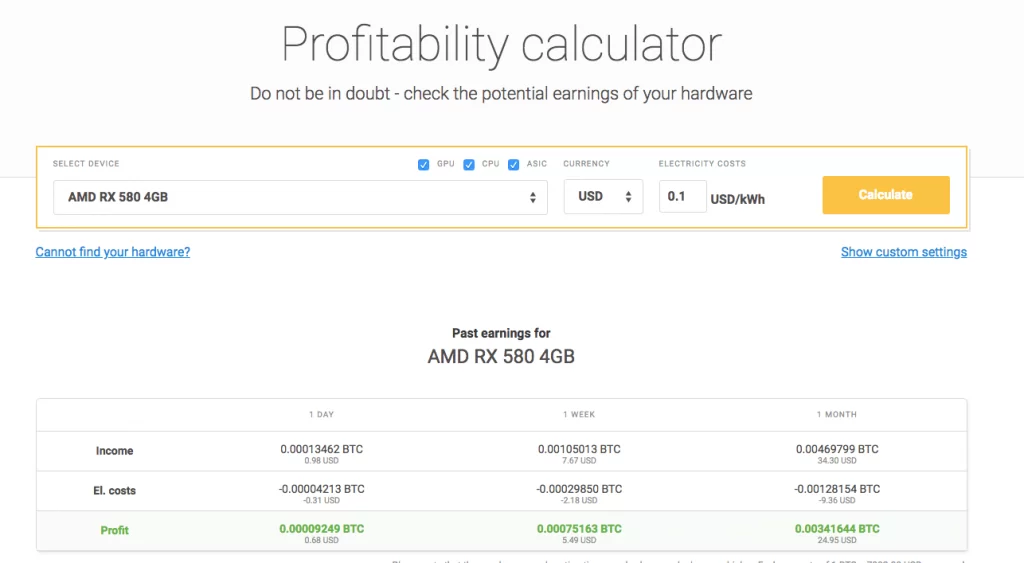Focus the electricity costs input field
This screenshot has width=1024, height=563.
click(x=682, y=197)
